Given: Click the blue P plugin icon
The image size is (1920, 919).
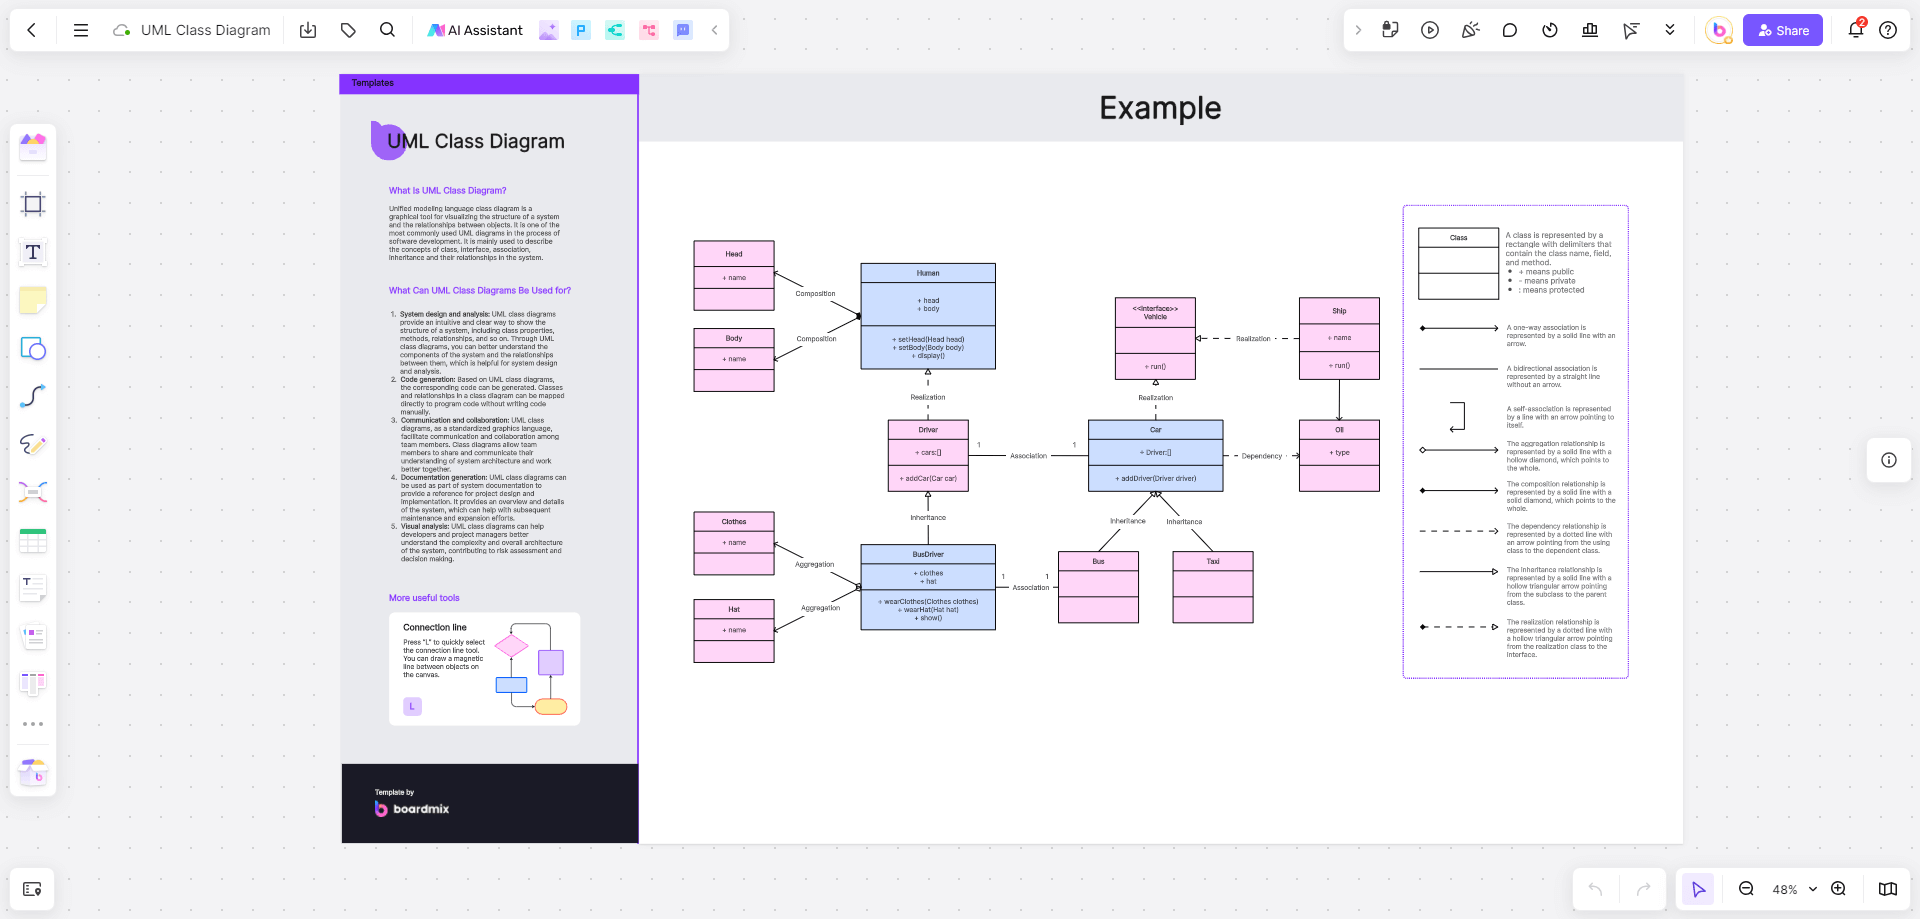Looking at the screenshot, I should 581,30.
